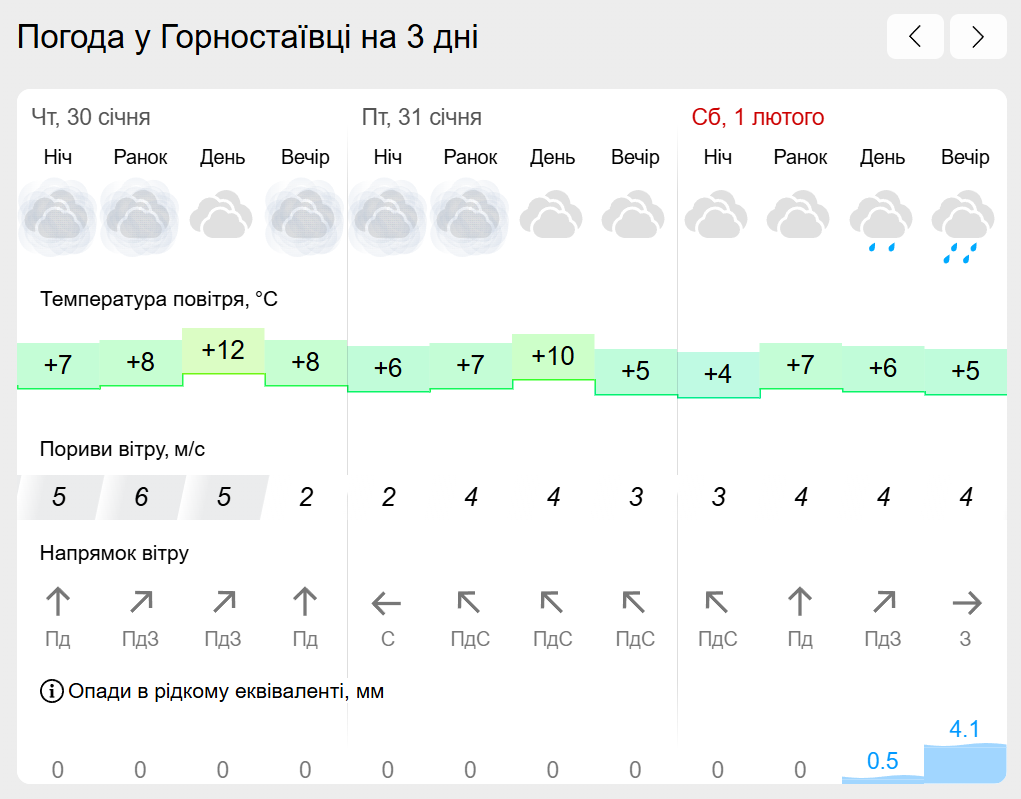Screen dimensions: 1021x799
Task: Click the next days right arrow button
Action: point(978,36)
